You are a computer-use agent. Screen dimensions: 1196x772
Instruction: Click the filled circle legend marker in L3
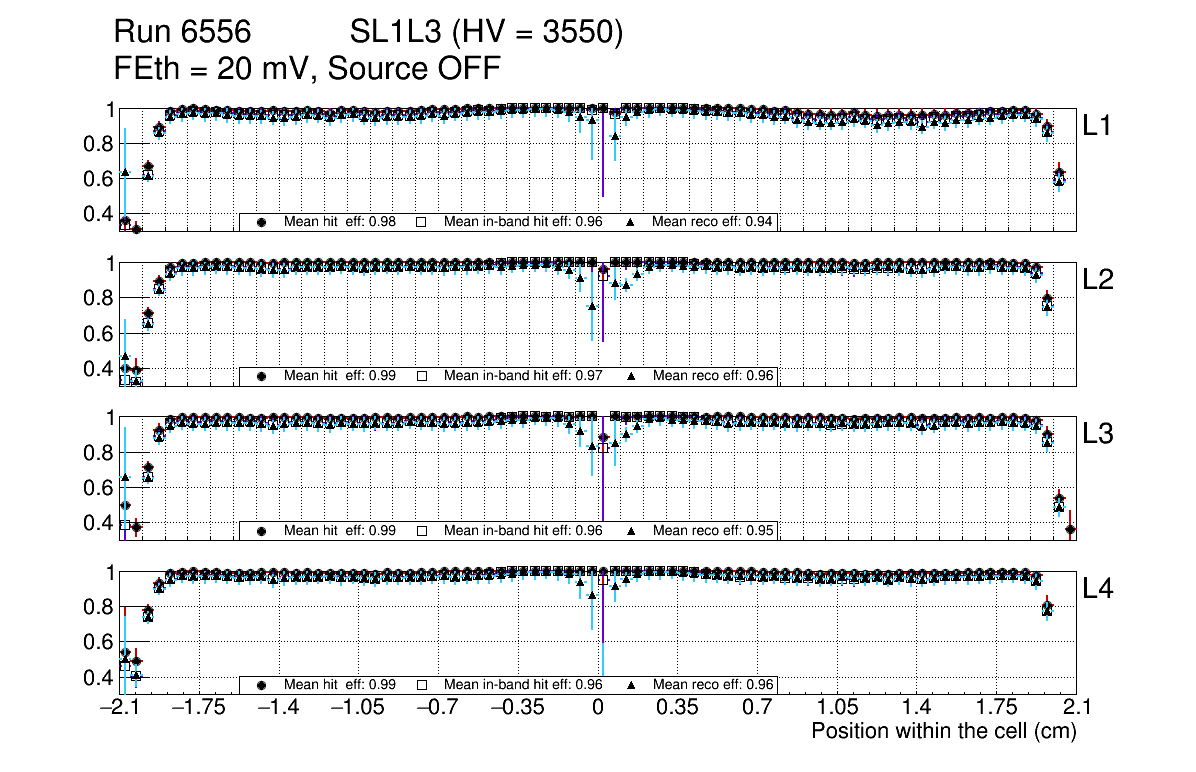[x=263, y=531]
